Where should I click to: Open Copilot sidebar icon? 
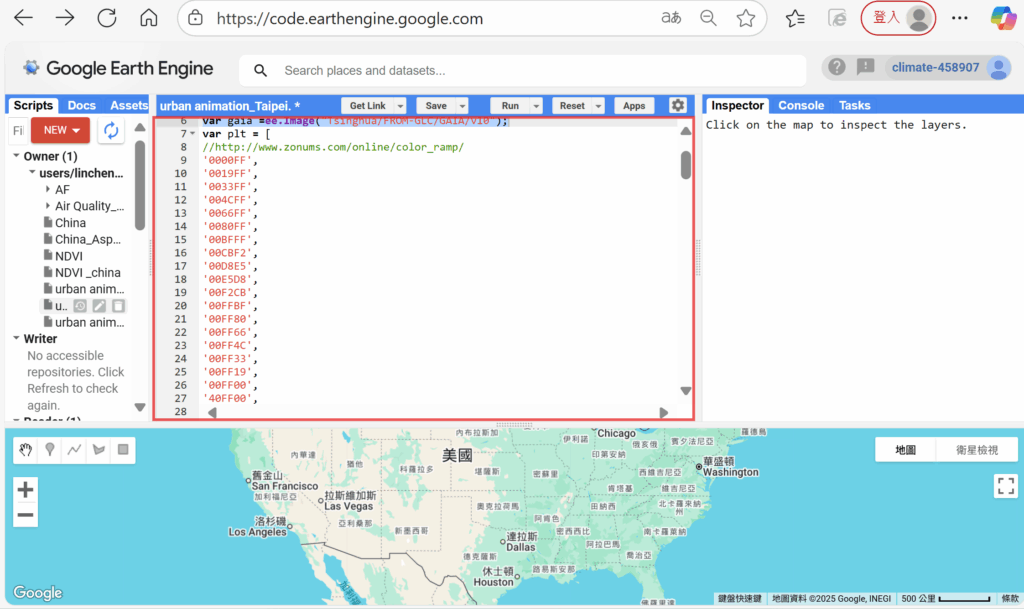click(1002, 18)
